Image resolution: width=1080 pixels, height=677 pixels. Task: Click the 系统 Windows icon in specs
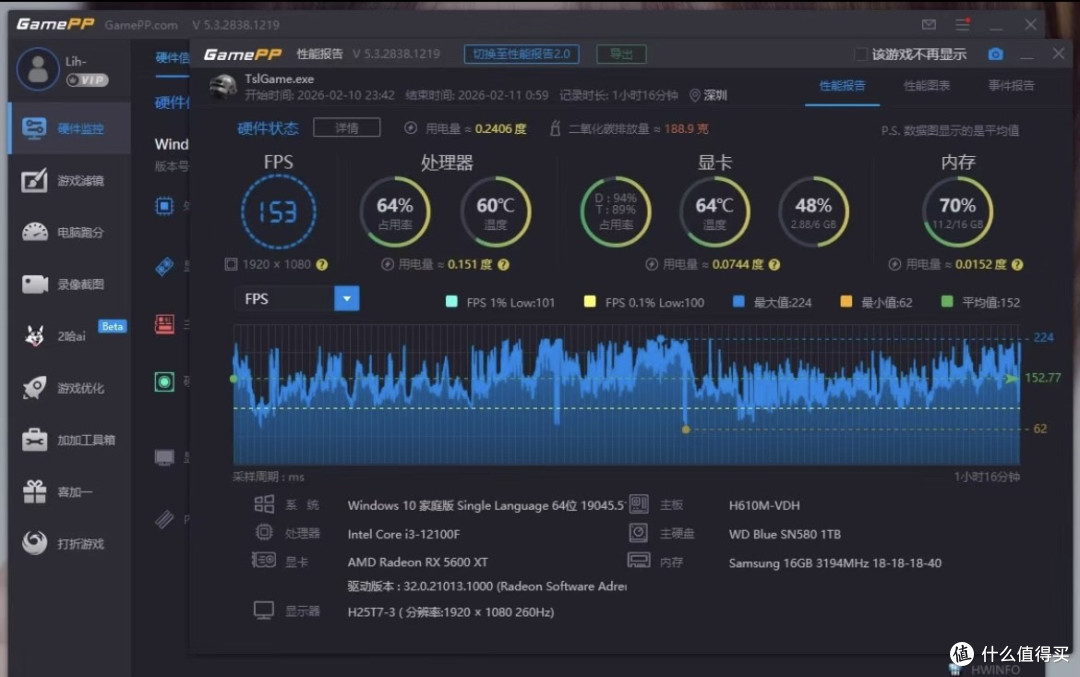point(264,504)
